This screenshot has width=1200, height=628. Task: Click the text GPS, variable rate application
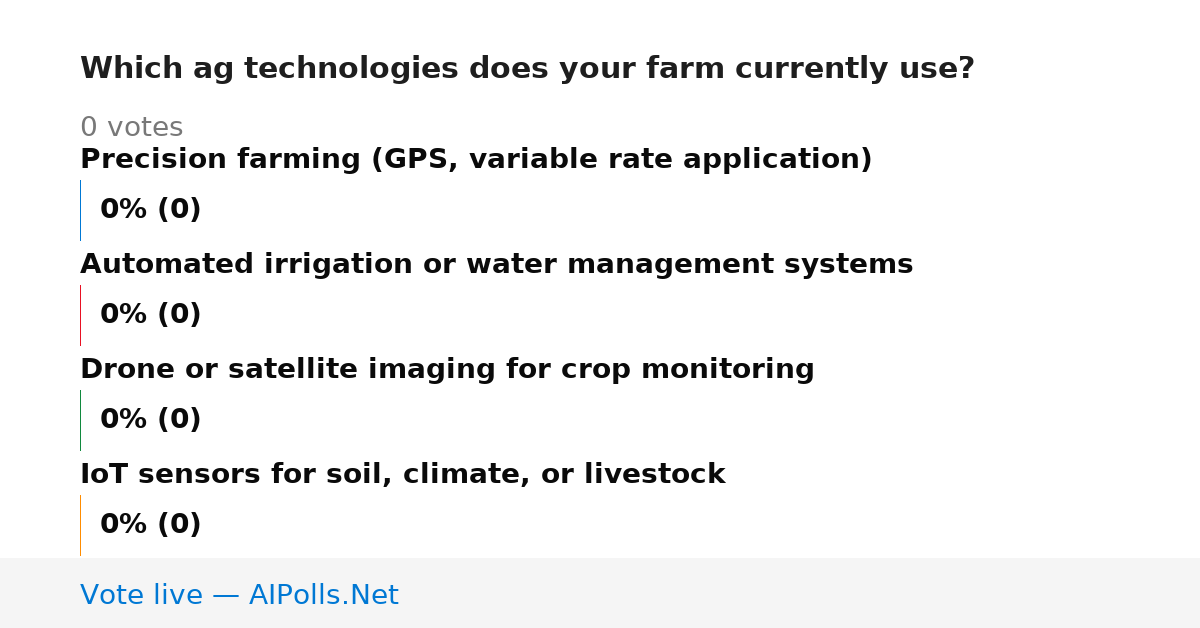(x=616, y=160)
